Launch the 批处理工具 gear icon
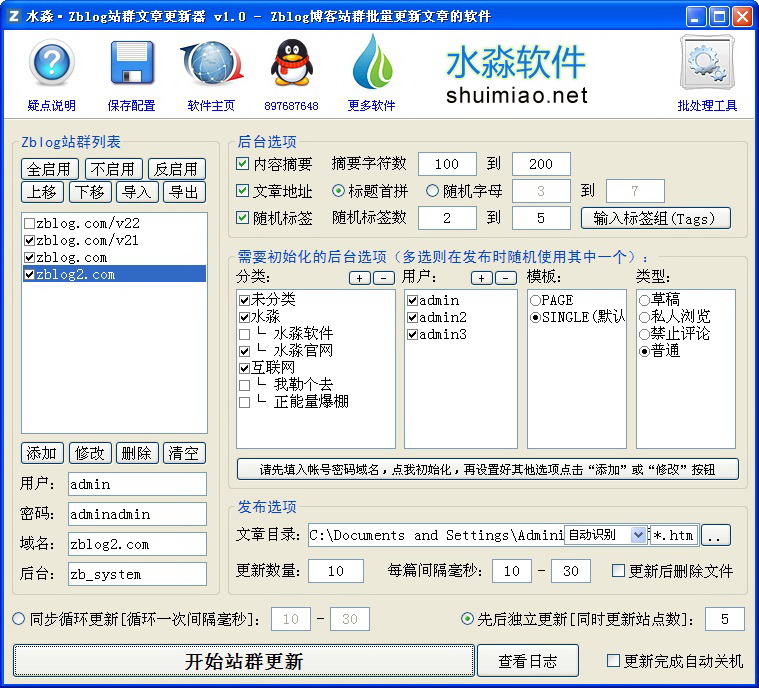Viewport: 759px width, 688px height. 707,63
